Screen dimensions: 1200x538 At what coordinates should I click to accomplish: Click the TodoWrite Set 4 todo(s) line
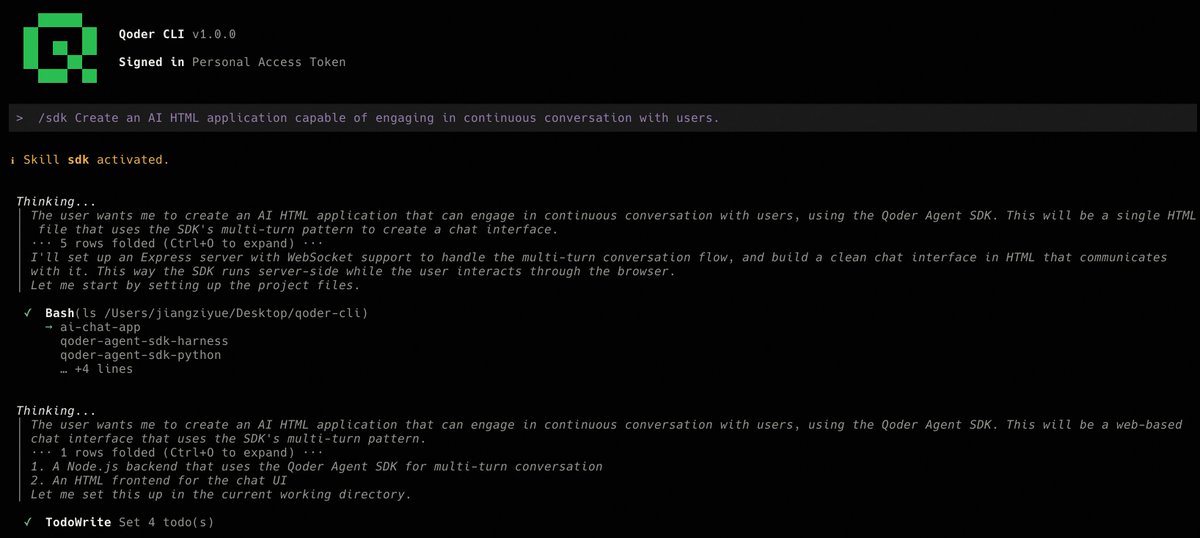click(129, 522)
